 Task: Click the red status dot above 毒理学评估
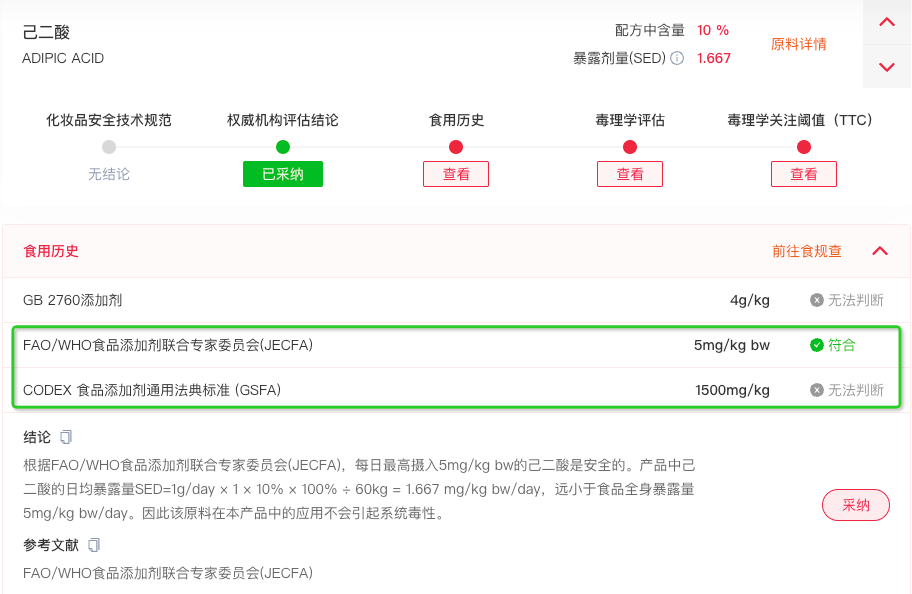pos(630,146)
